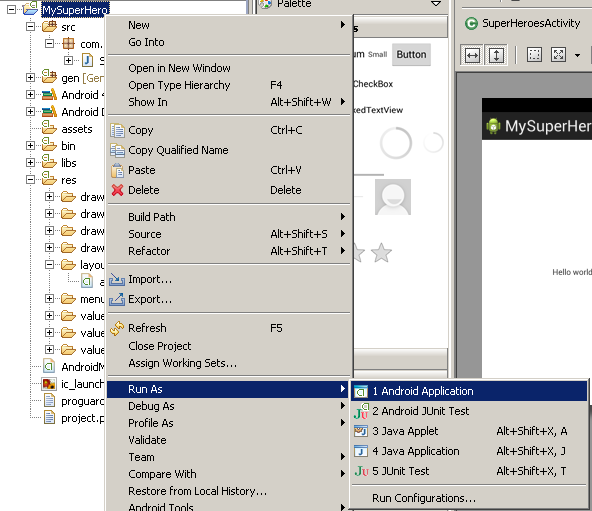Open the Build Path submenu
This screenshot has height=511, width=592.
[229, 217]
